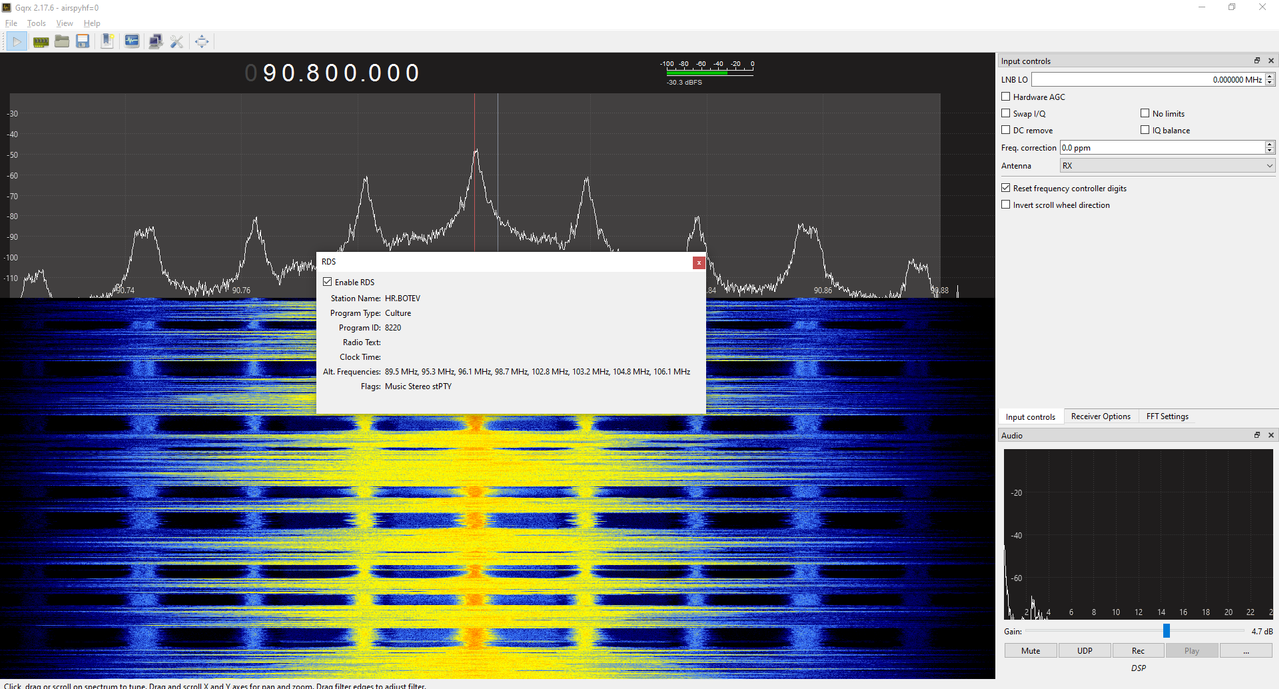Image resolution: width=1279 pixels, height=689 pixels.
Task: Click the save settings floppy icon
Action: (x=83, y=41)
